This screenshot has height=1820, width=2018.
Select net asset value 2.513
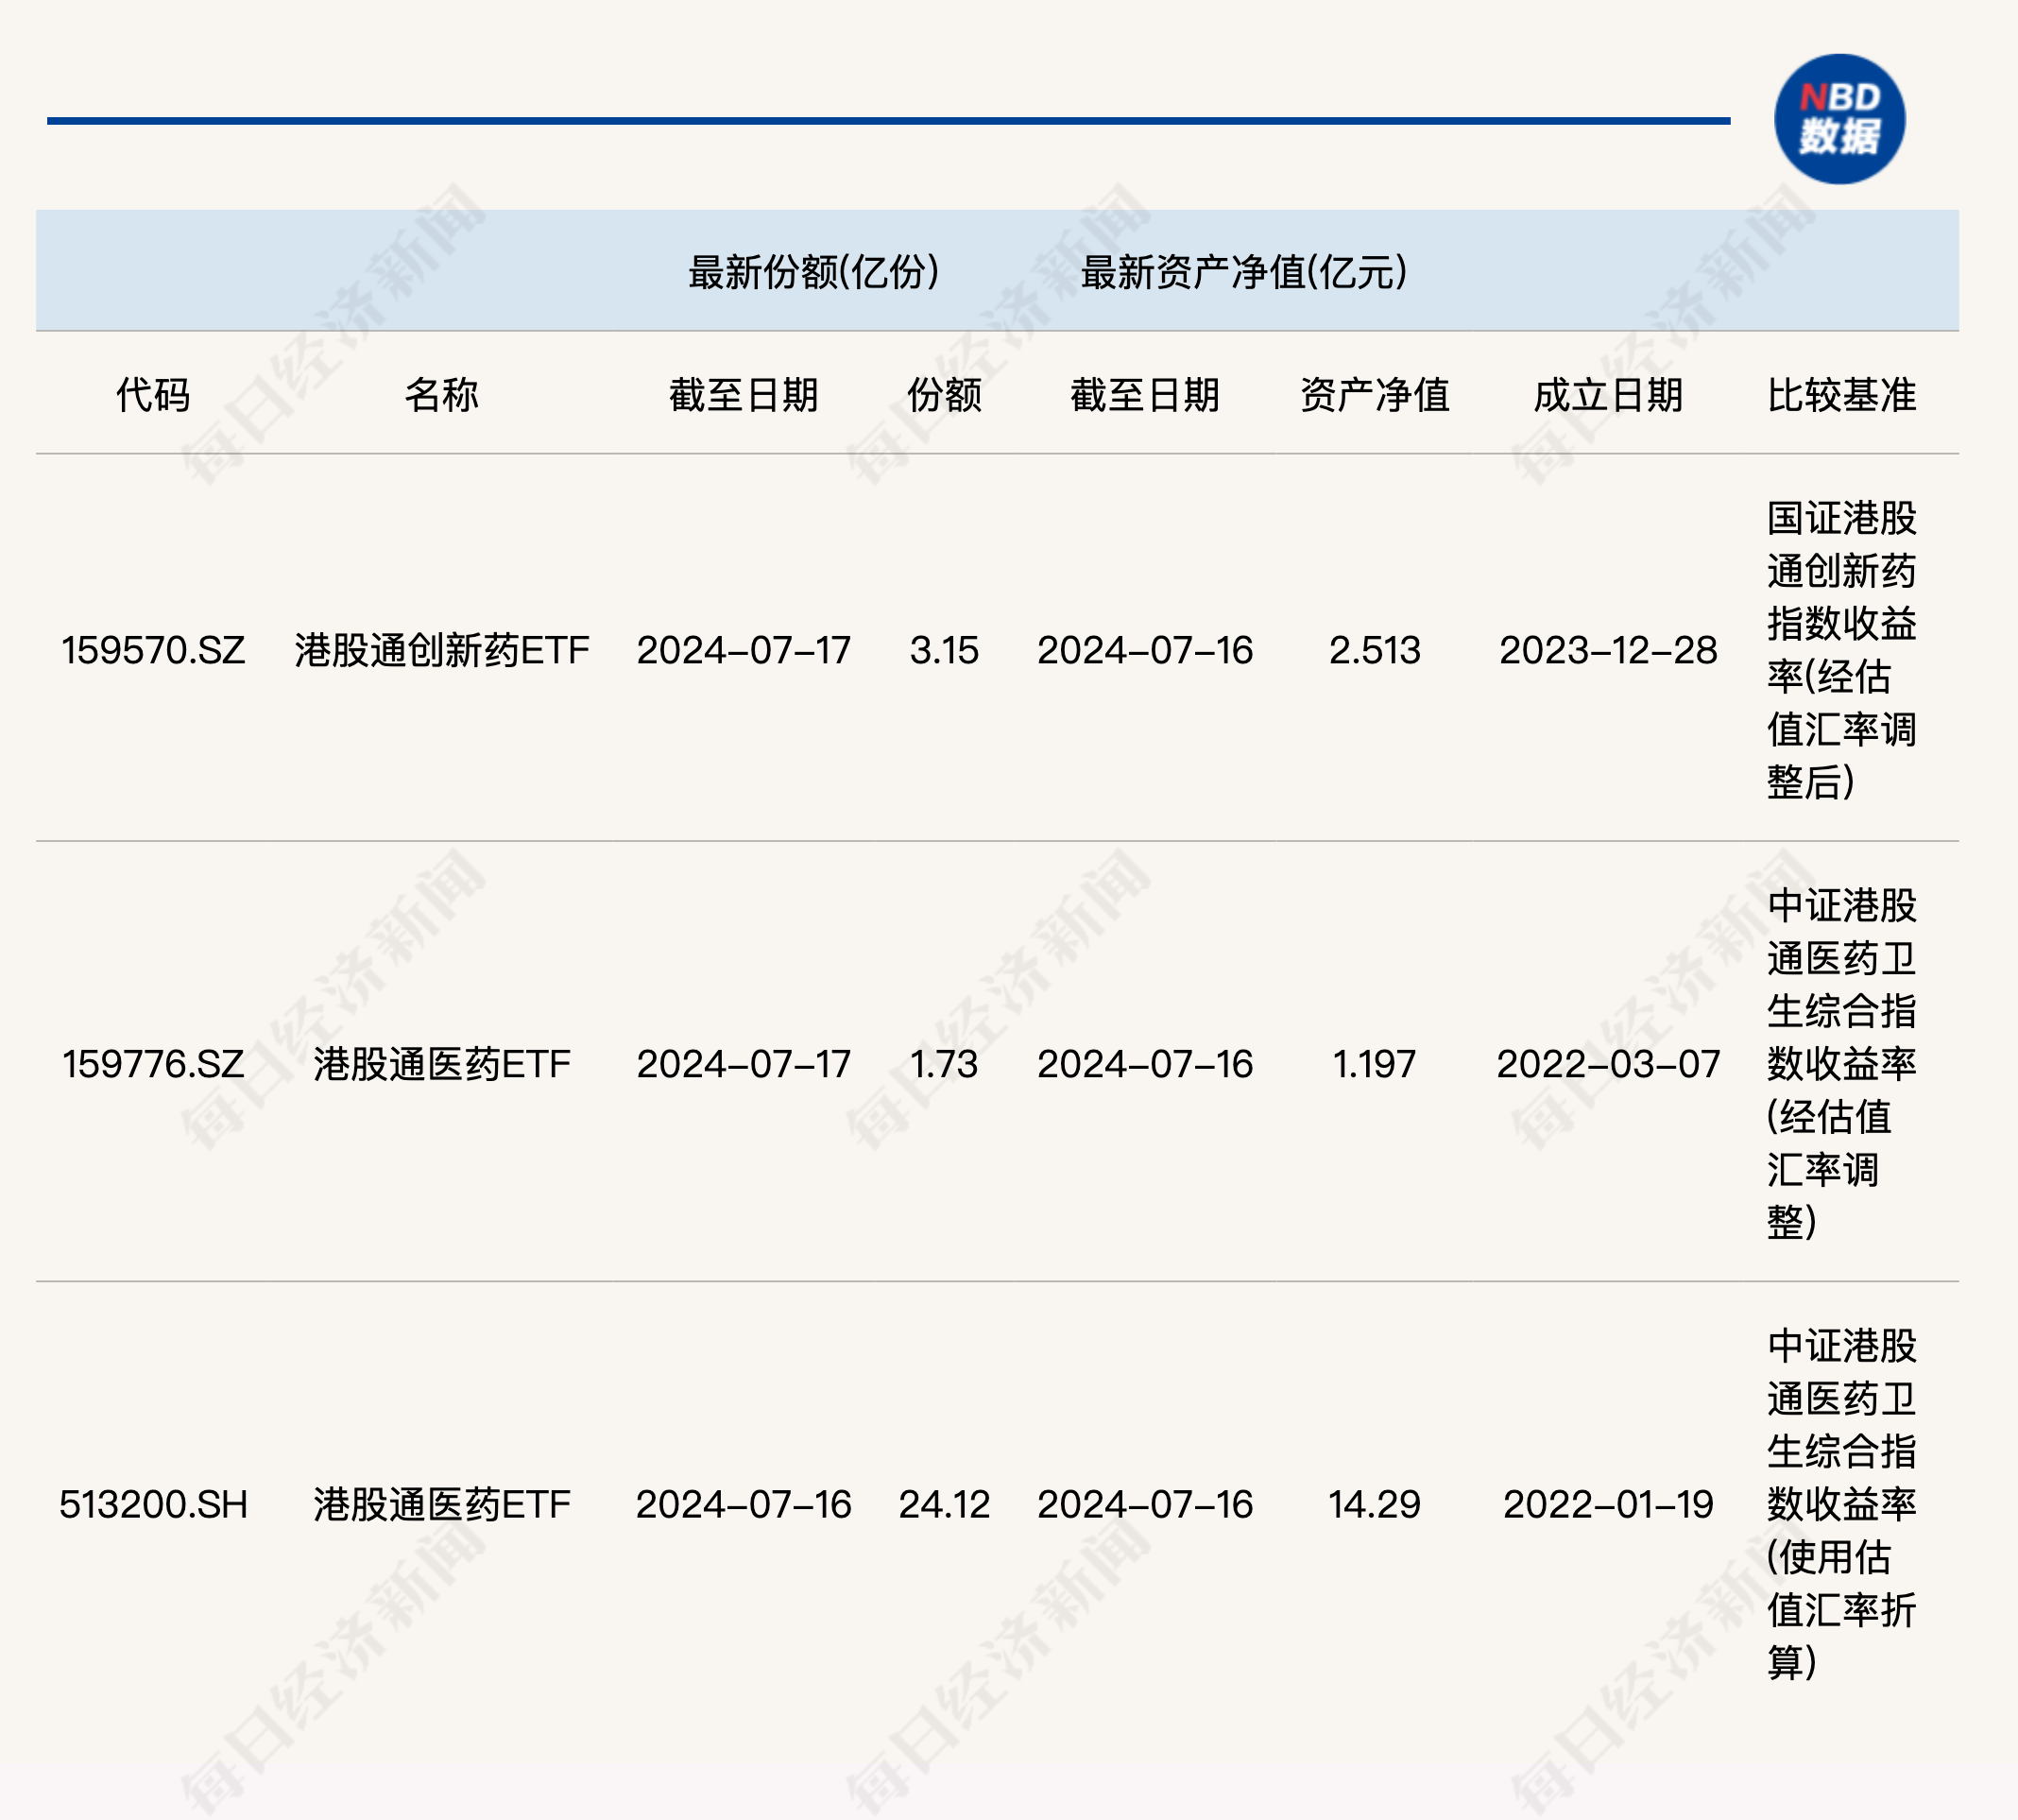pyautogui.click(x=1375, y=650)
